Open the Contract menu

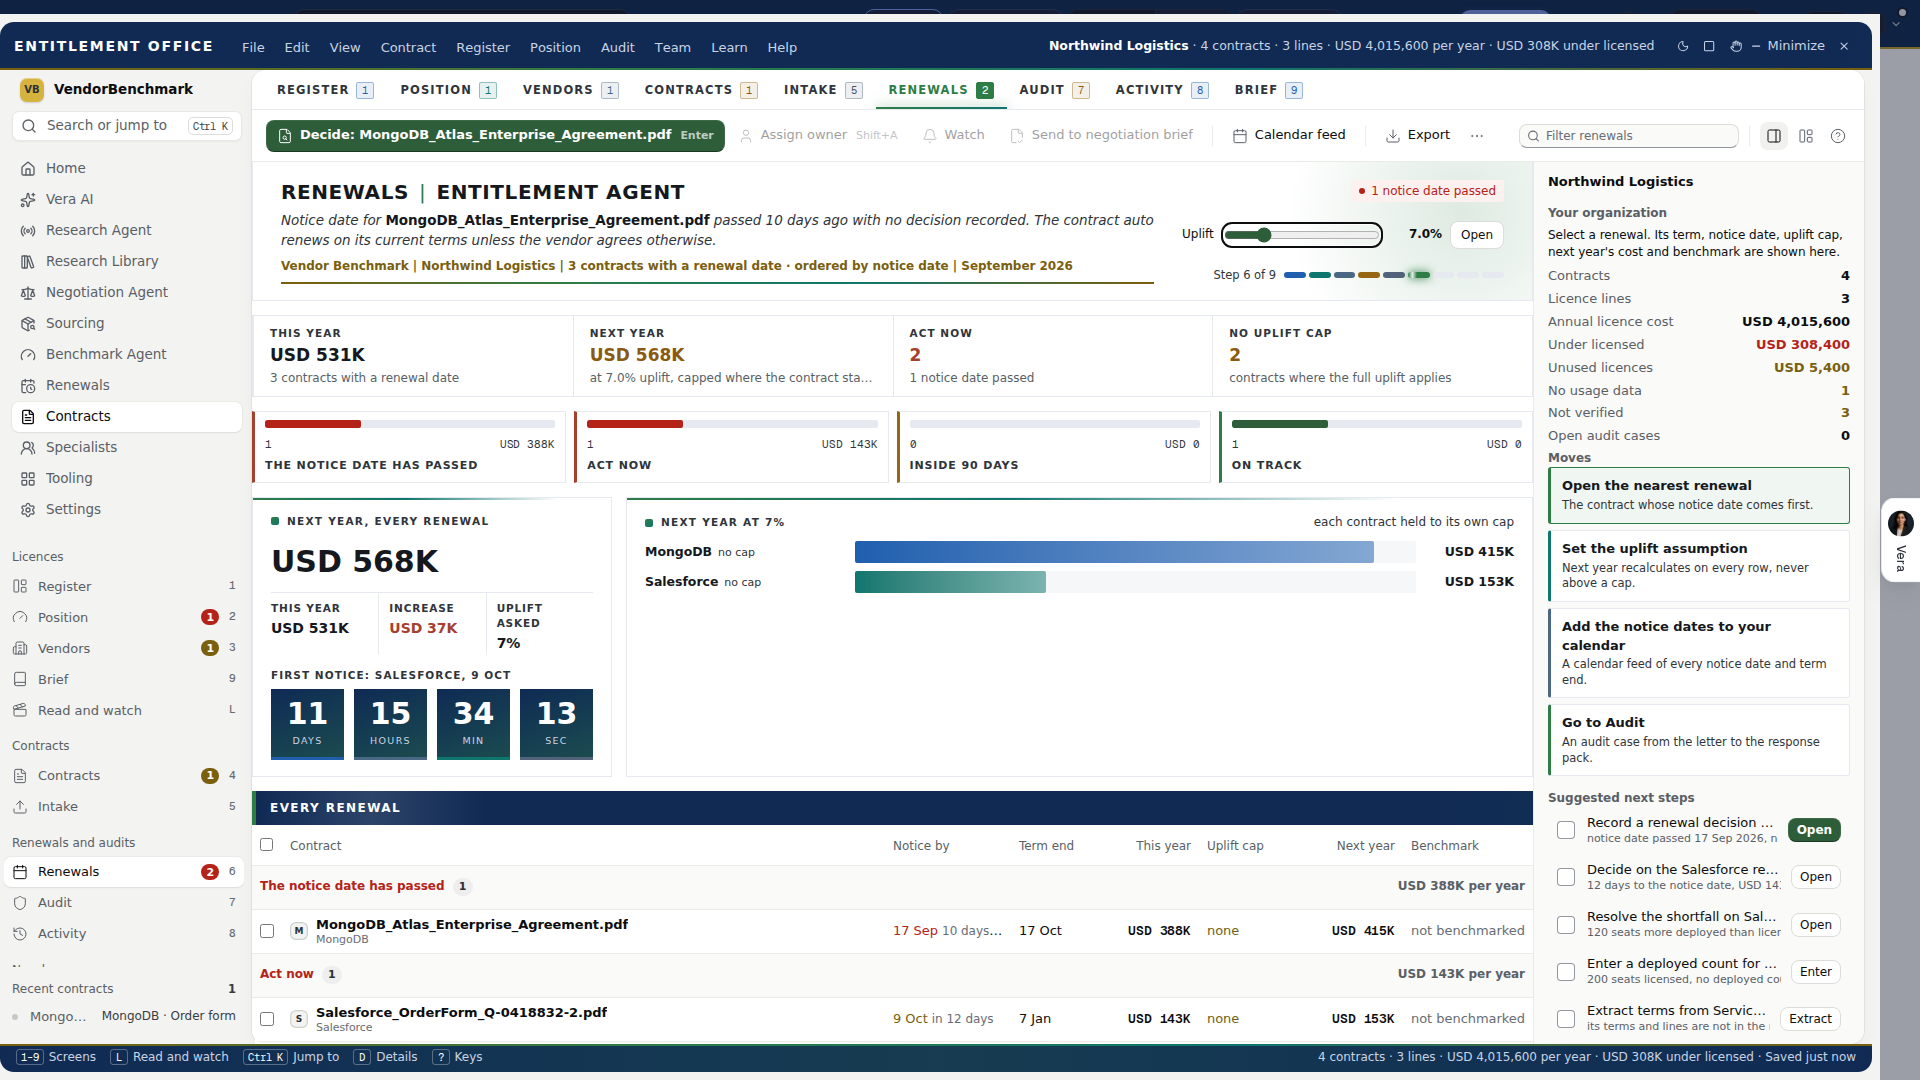click(x=408, y=47)
